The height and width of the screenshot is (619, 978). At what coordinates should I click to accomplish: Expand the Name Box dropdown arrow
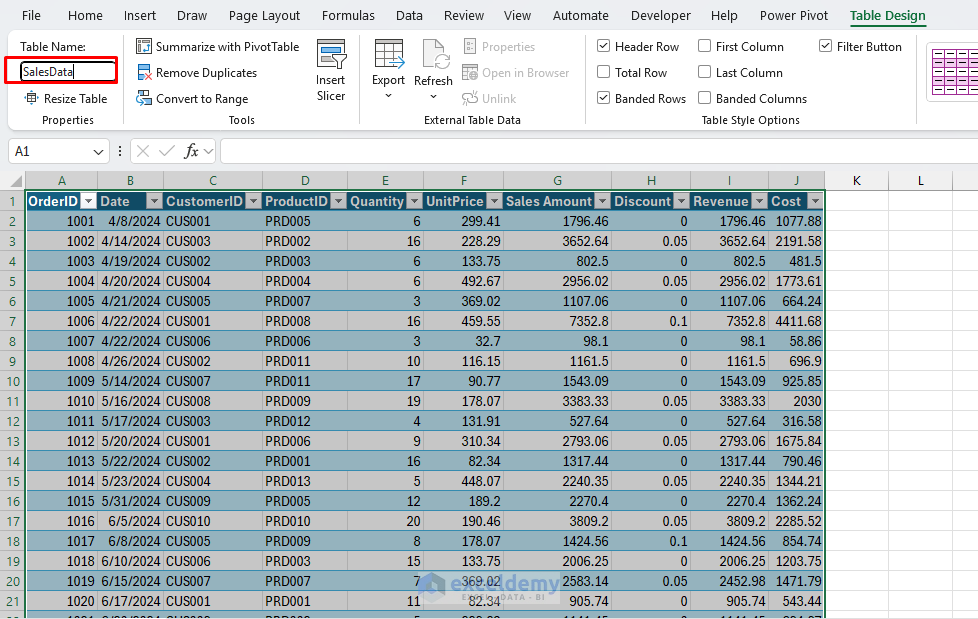click(x=98, y=151)
